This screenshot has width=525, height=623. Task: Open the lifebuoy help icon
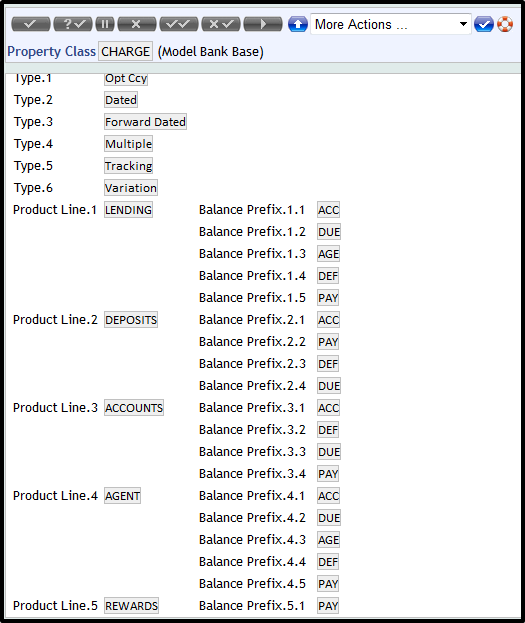coord(505,24)
